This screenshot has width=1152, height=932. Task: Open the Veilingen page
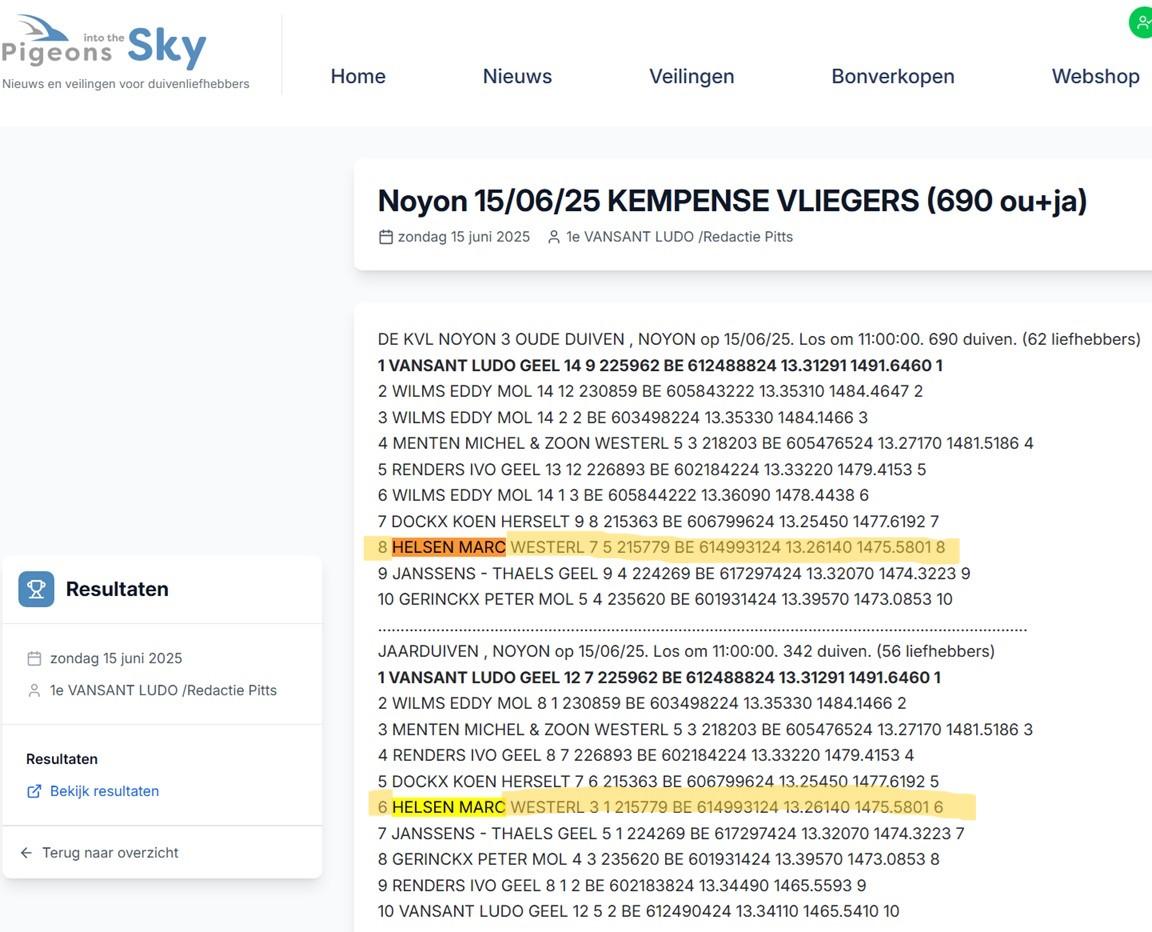(x=691, y=76)
